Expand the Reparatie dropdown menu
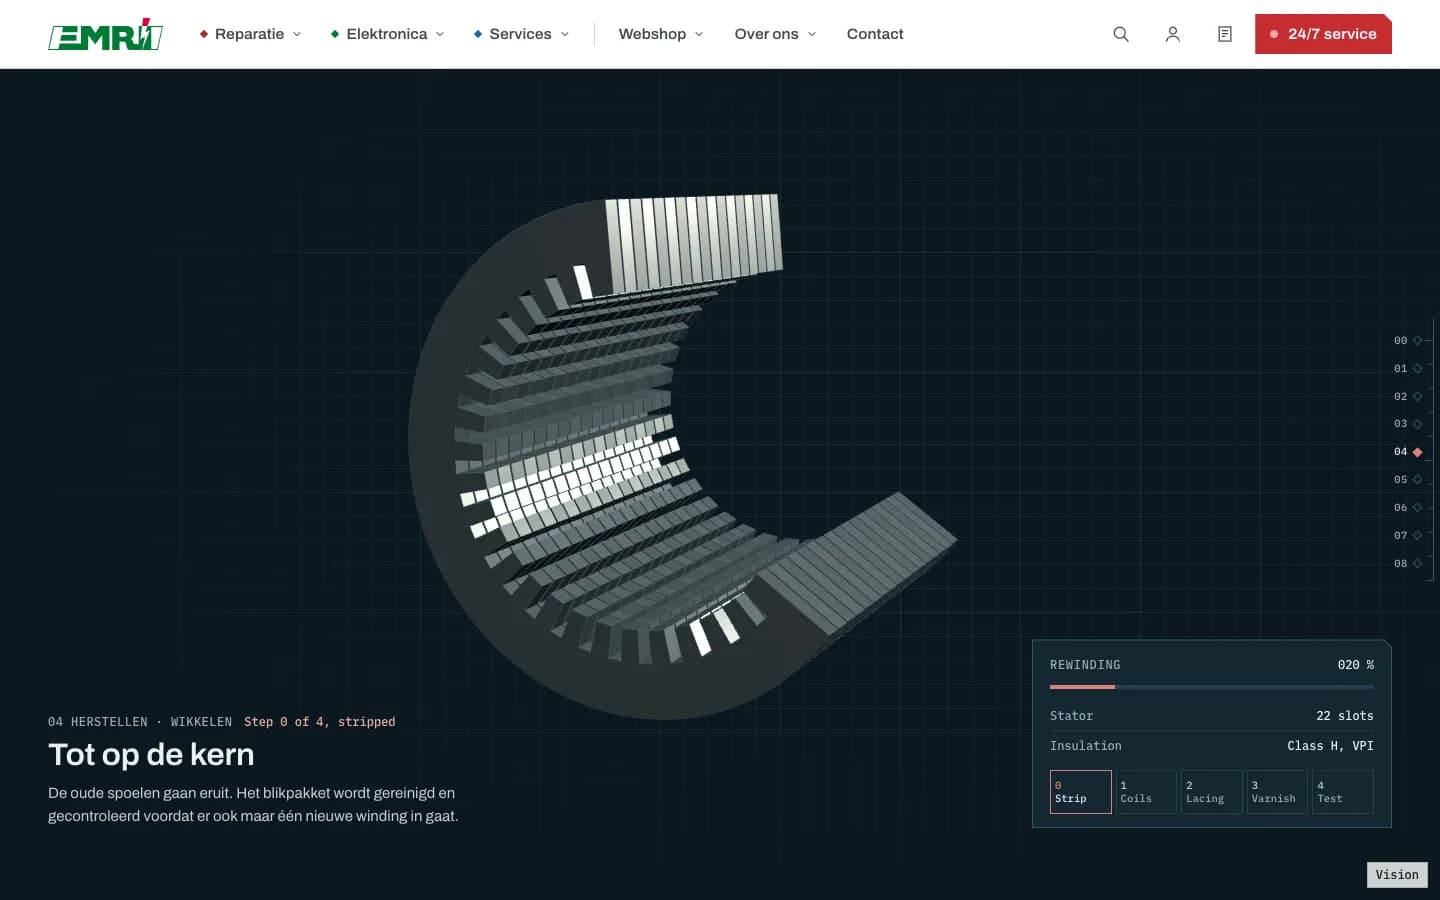Viewport: 1440px width, 900px height. point(250,34)
